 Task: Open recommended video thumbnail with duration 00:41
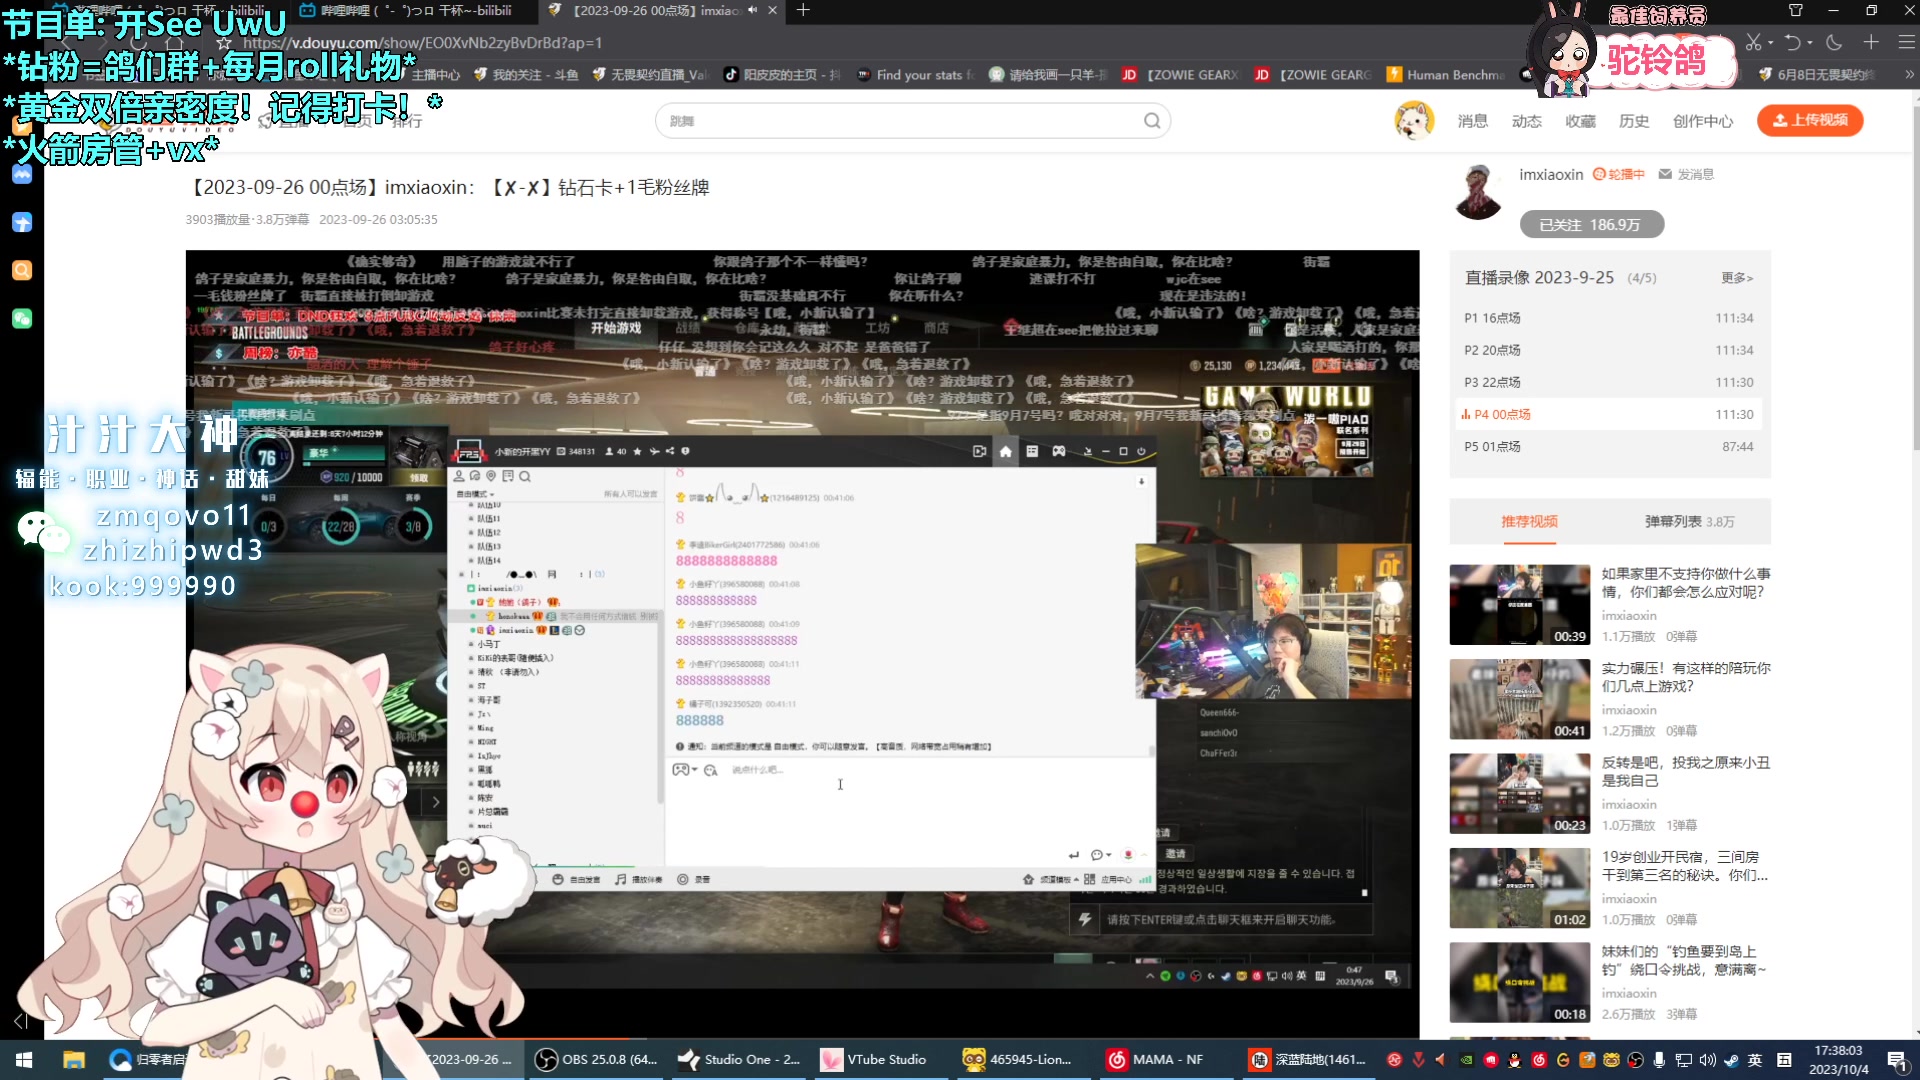click(1519, 699)
